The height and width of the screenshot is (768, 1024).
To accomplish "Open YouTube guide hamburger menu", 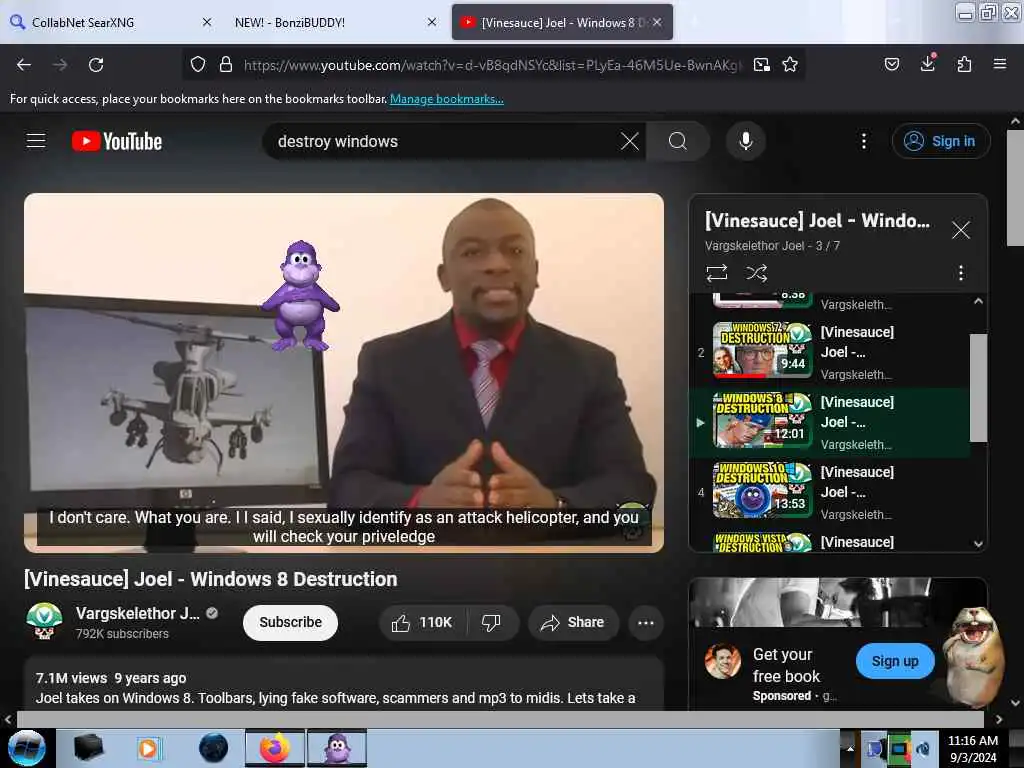I will [x=36, y=141].
